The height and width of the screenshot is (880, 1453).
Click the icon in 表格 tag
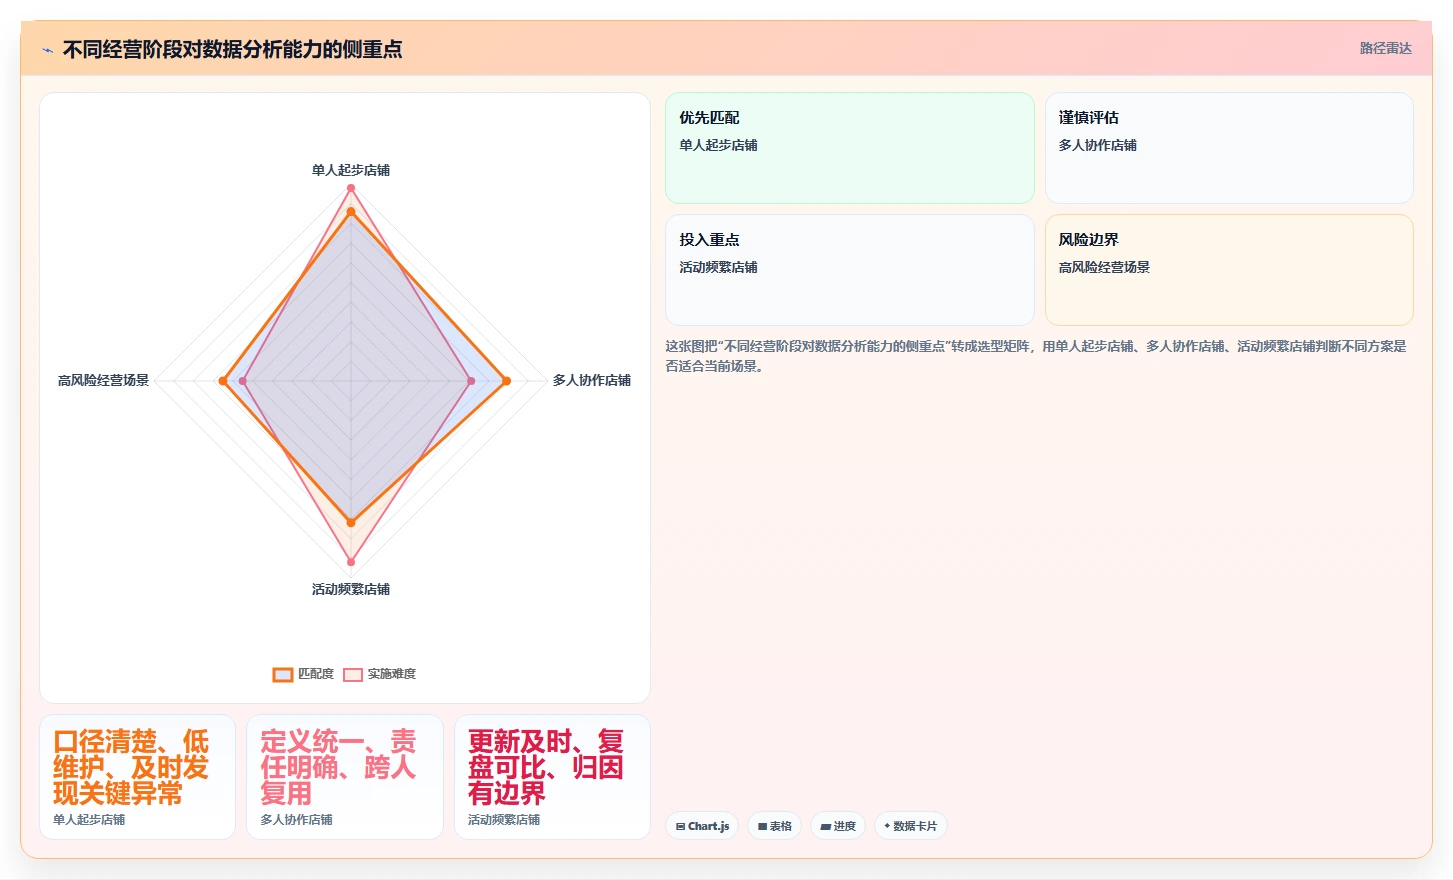[762, 826]
